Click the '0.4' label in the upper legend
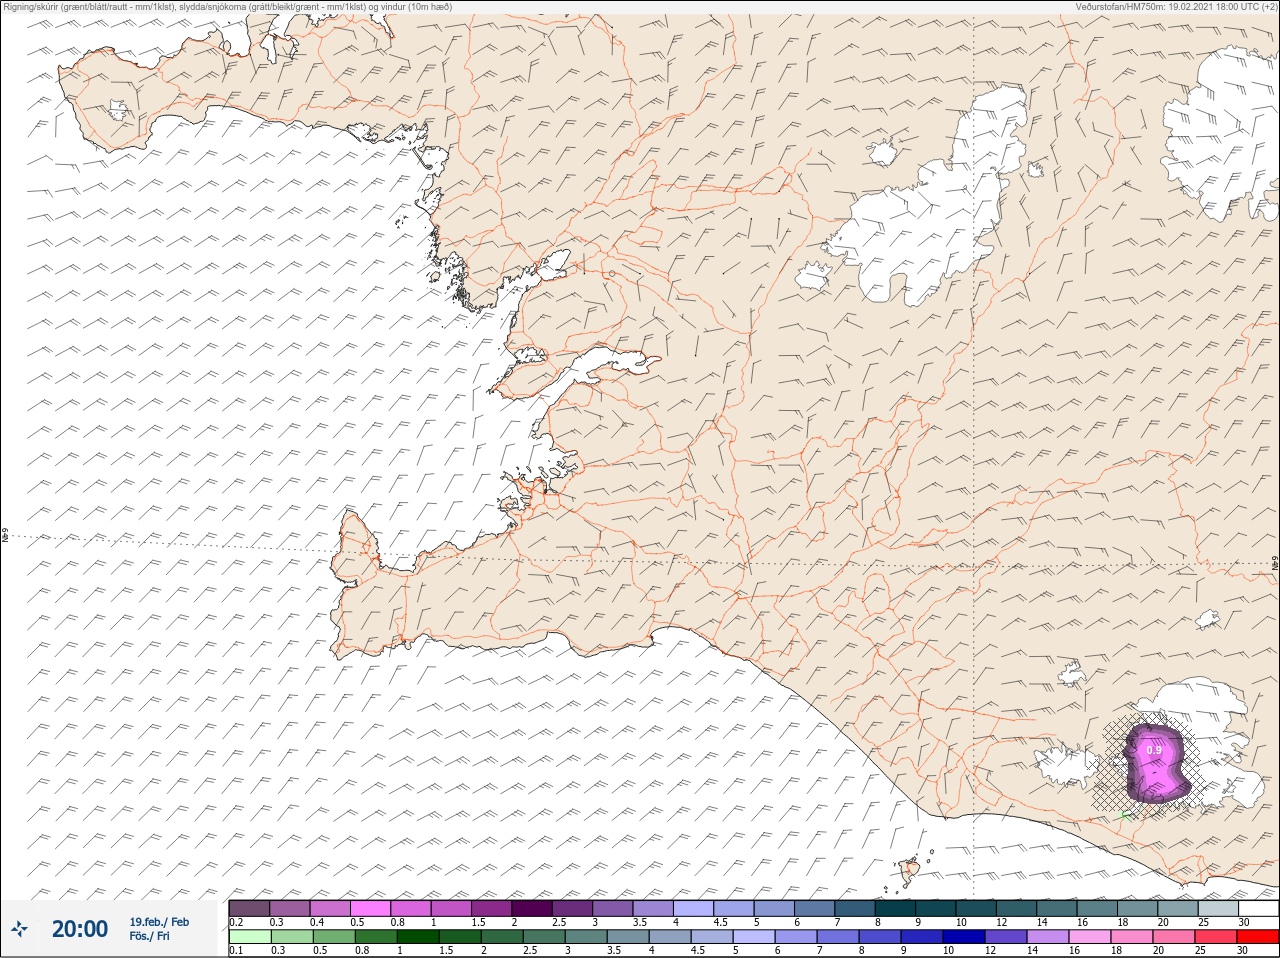The height and width of the screenshot is (958, 1280). [317, 922]
